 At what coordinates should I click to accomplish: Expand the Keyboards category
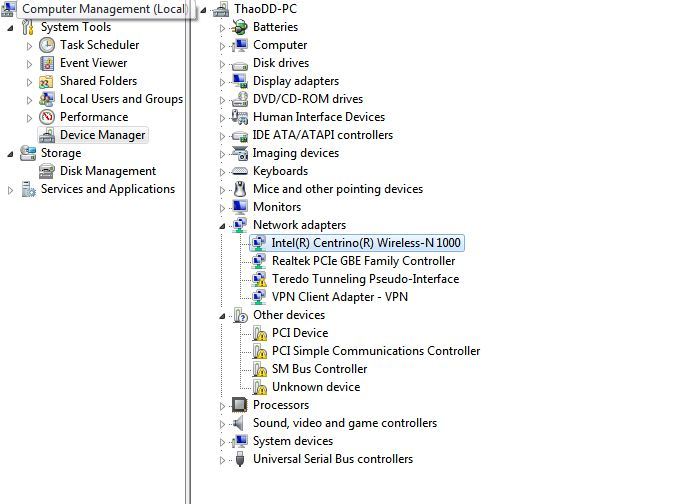(222, 172)
